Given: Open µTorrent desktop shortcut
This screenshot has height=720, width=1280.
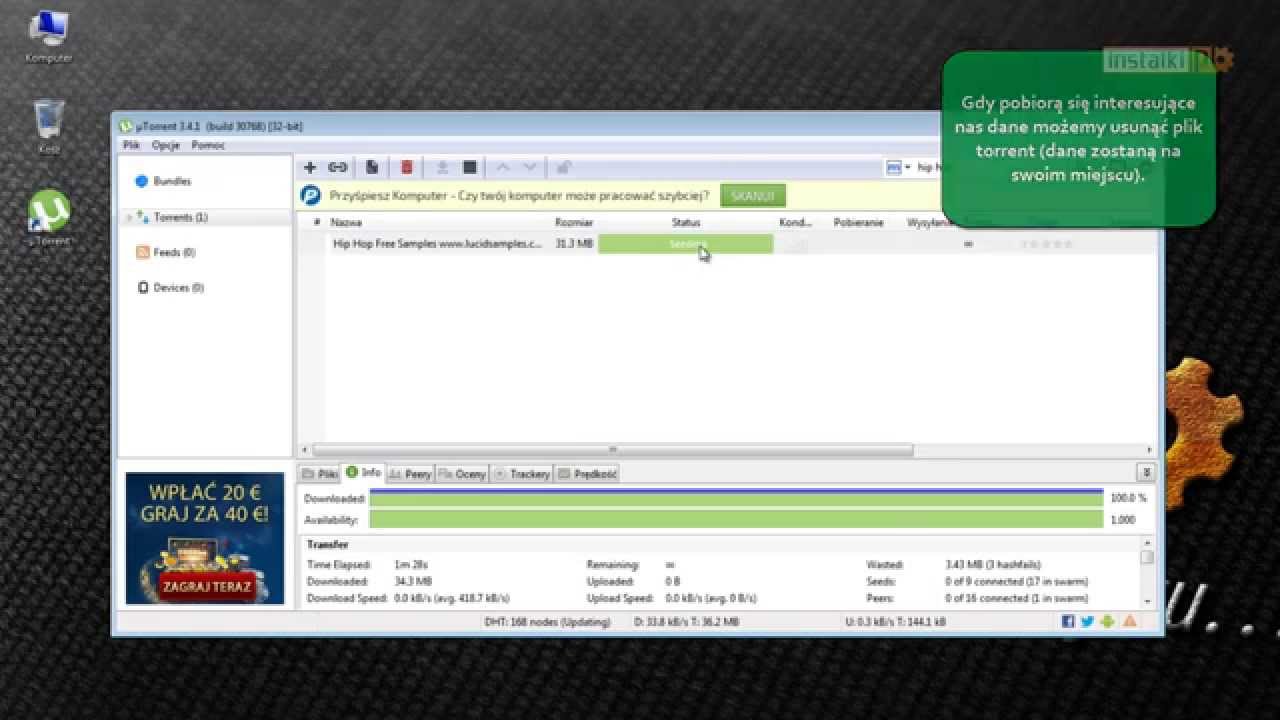Looking at the screenshot, I should 49,219.
